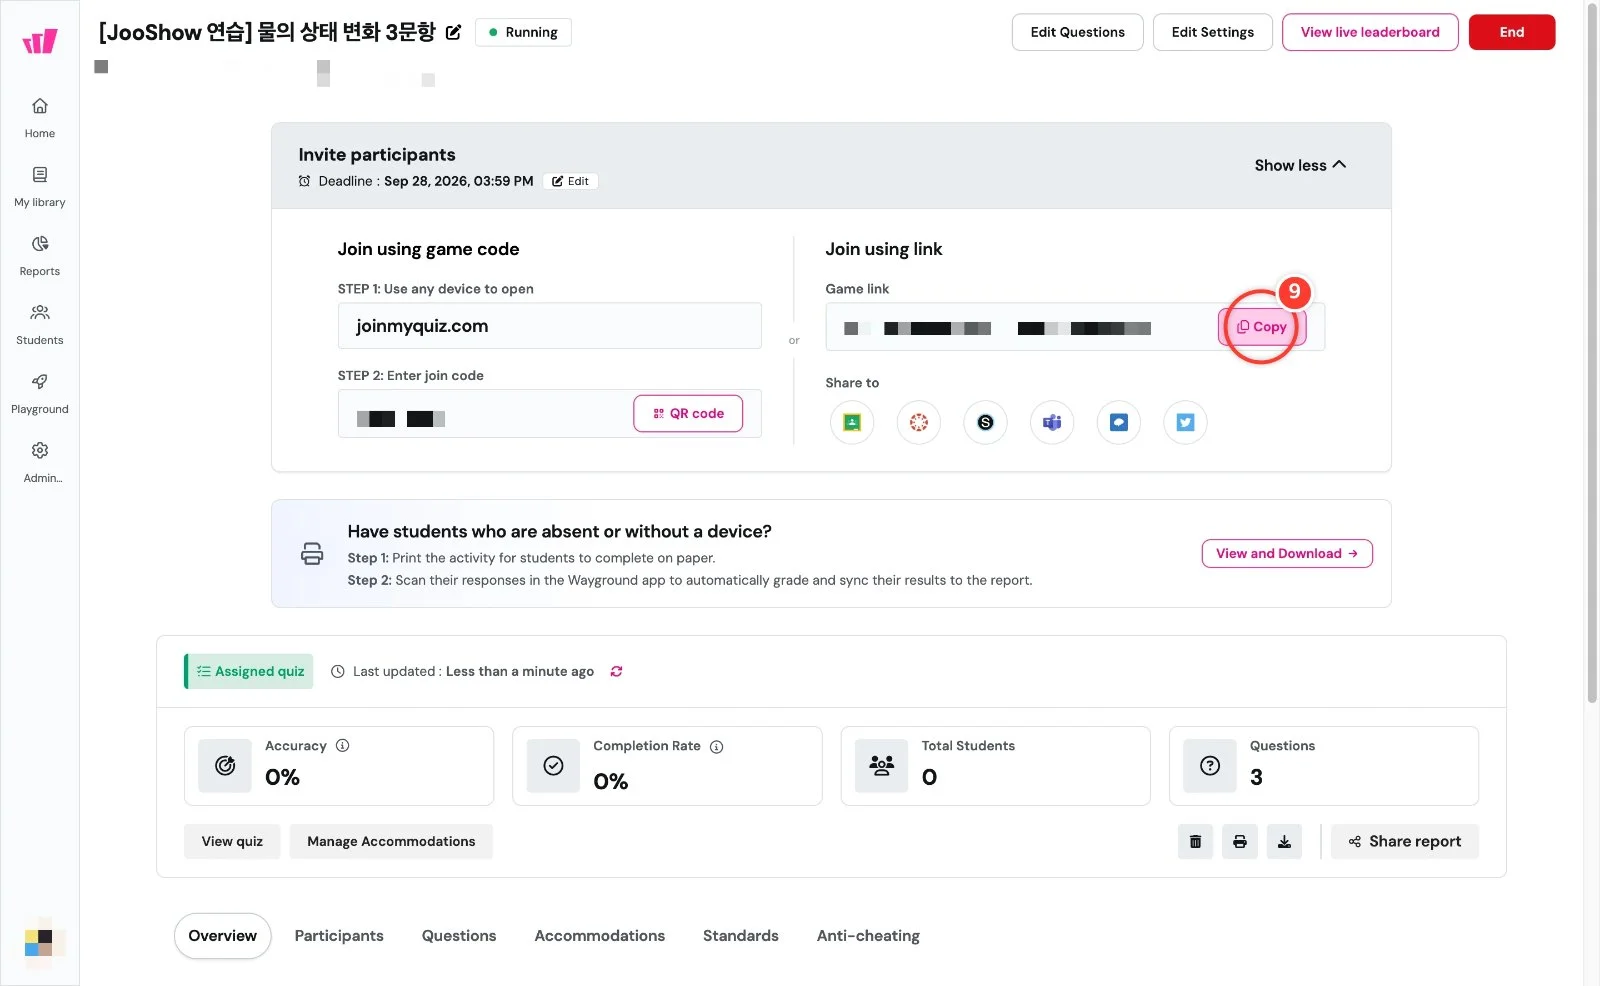This screenshot has height=986, width=1600.
Task: Click the Edit Questions button
Action: [x=1078, y=32]
